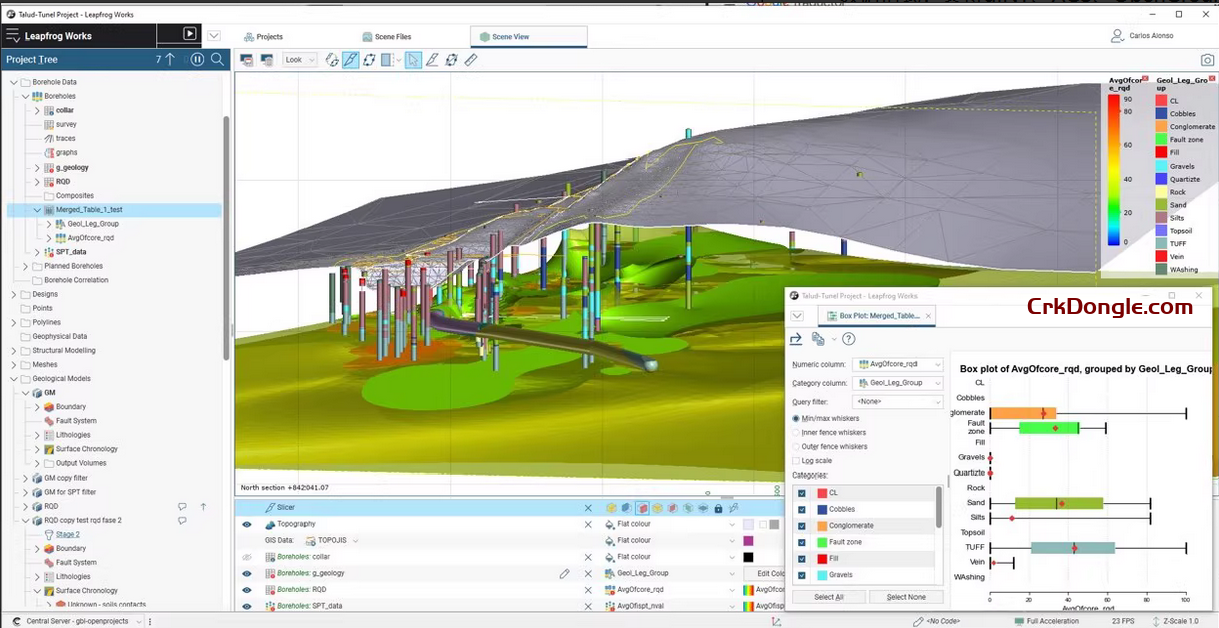Switch to the Projects tab
The width and height of the screenshot is (1219, 628).
(264, 36)
